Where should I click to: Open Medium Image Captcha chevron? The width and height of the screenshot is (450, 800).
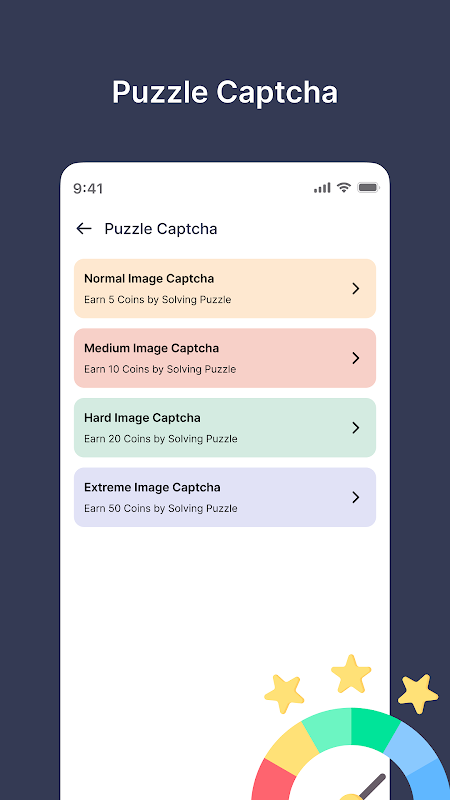tap(356, 358)
